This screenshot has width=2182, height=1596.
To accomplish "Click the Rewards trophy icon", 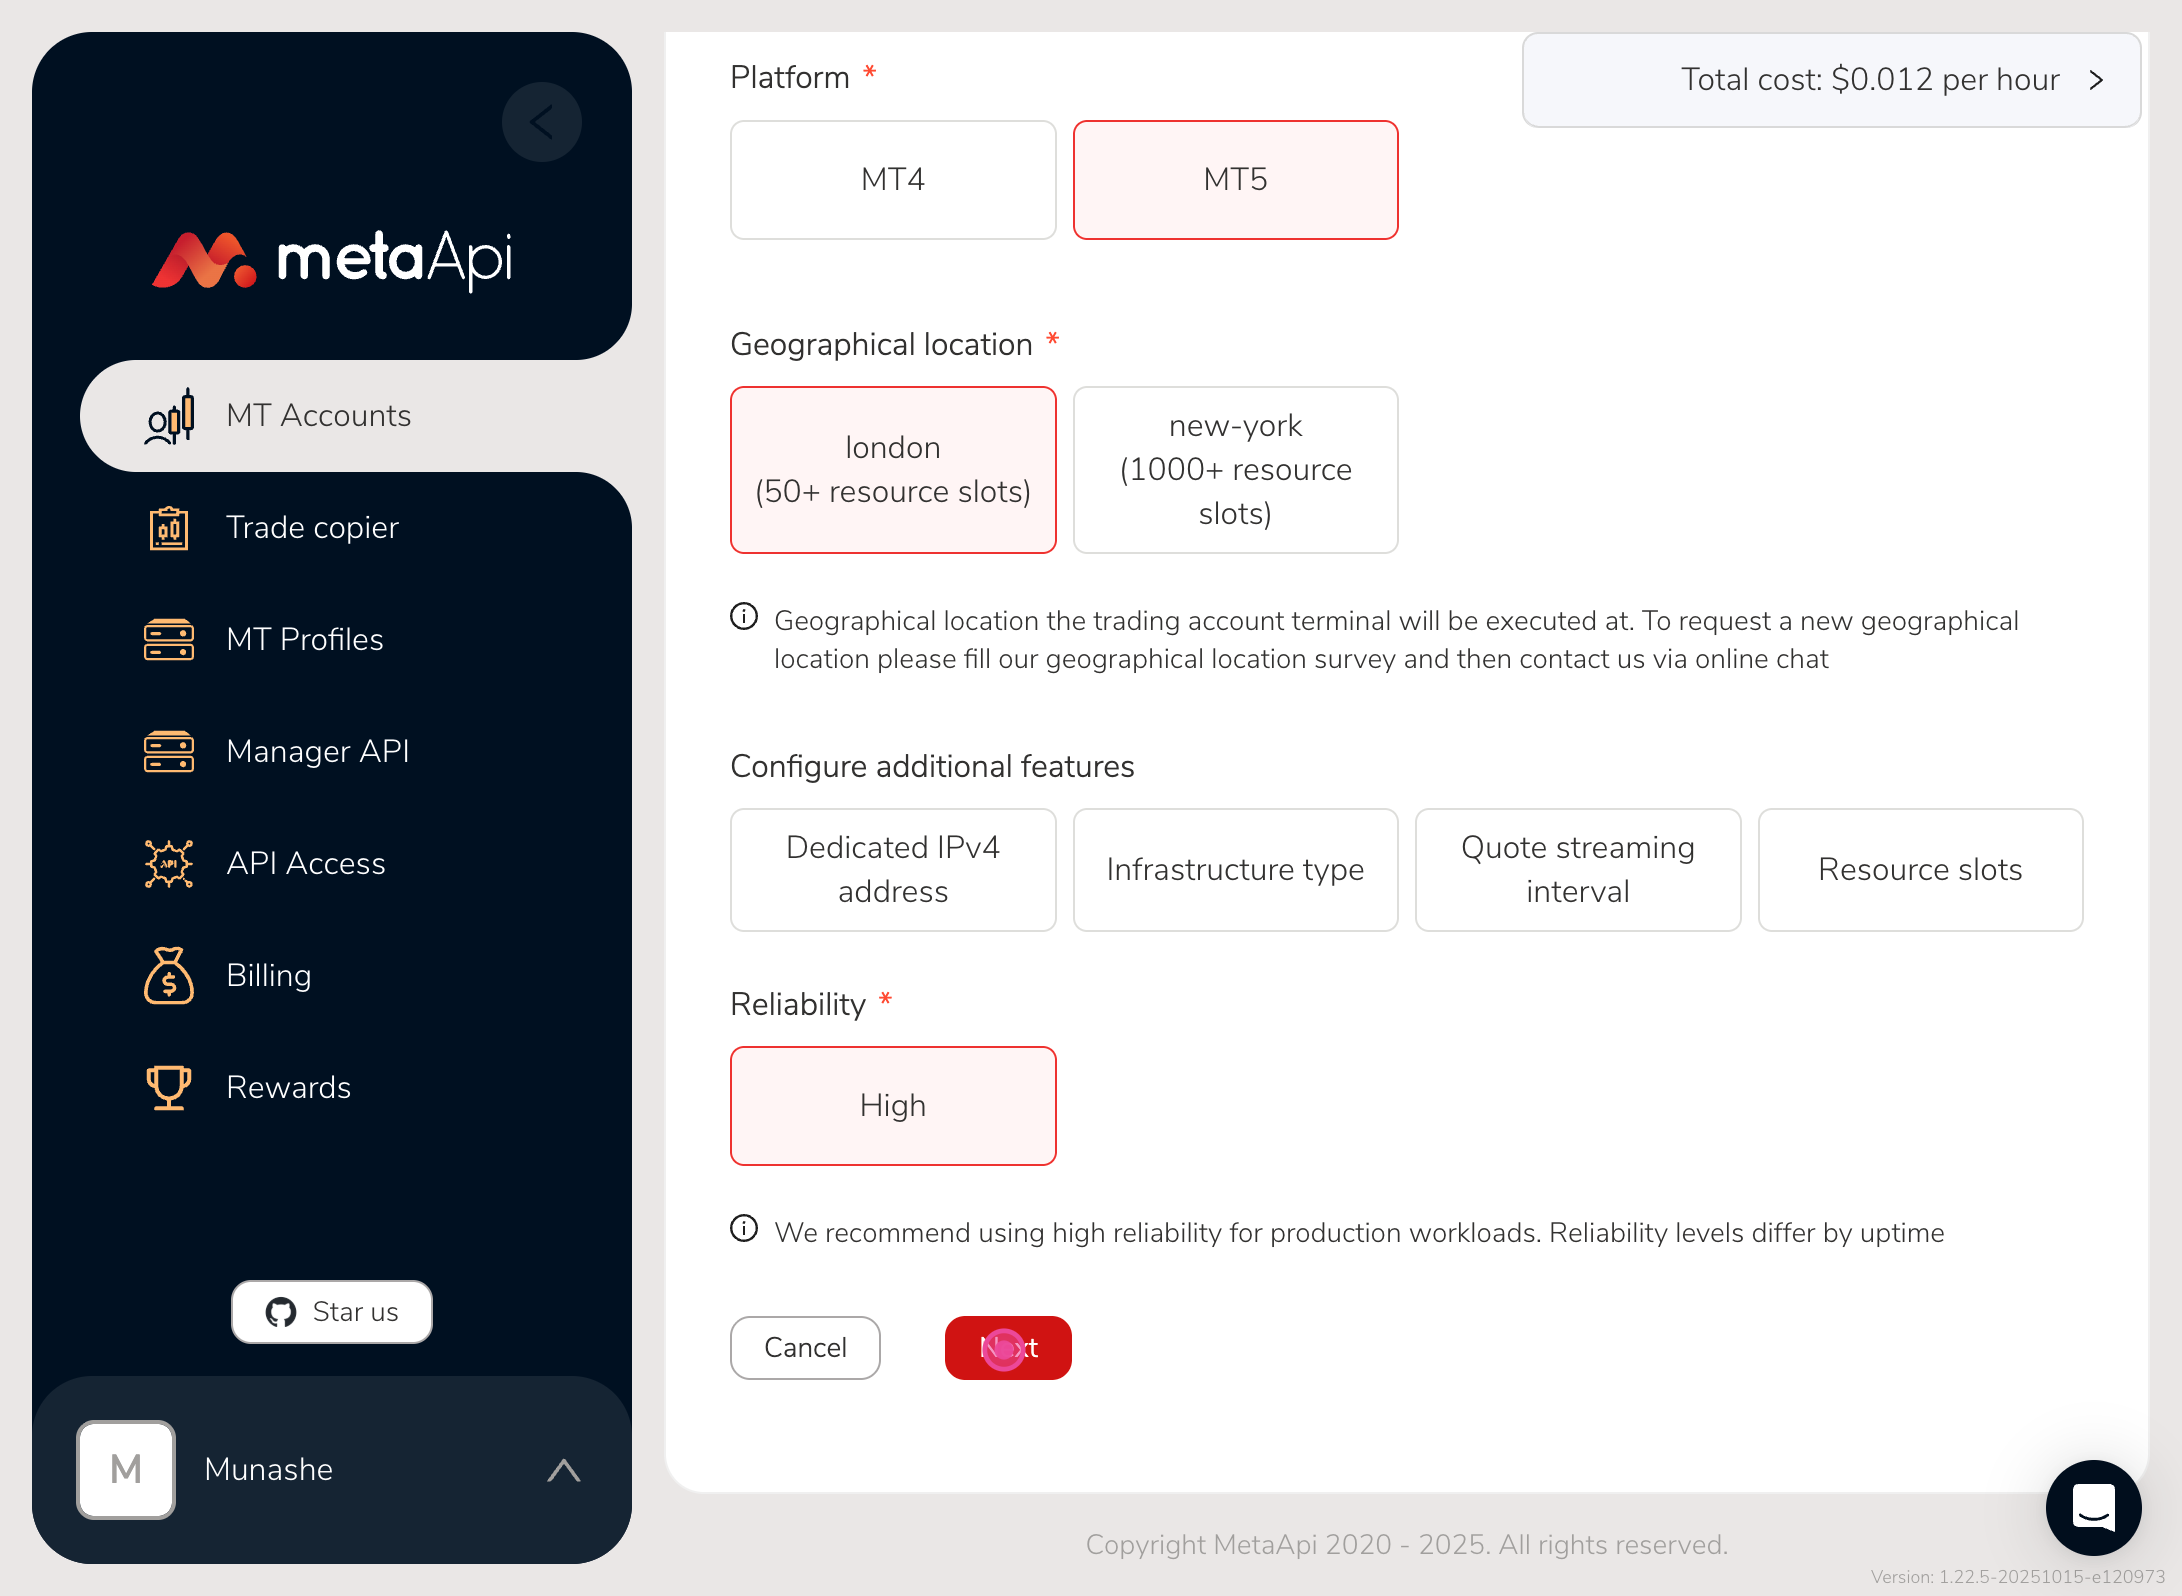I will click(169, 1088).
